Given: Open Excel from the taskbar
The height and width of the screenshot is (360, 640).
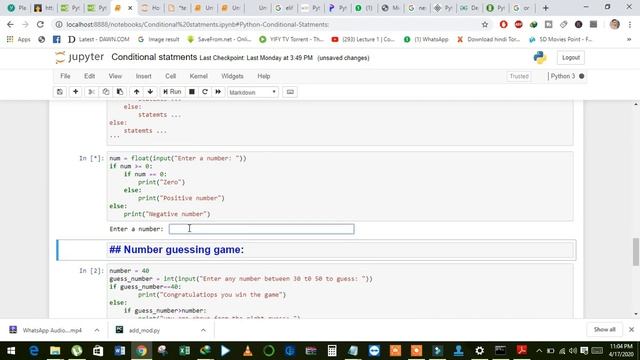Looking at the screenshot, I should [184, 351].
